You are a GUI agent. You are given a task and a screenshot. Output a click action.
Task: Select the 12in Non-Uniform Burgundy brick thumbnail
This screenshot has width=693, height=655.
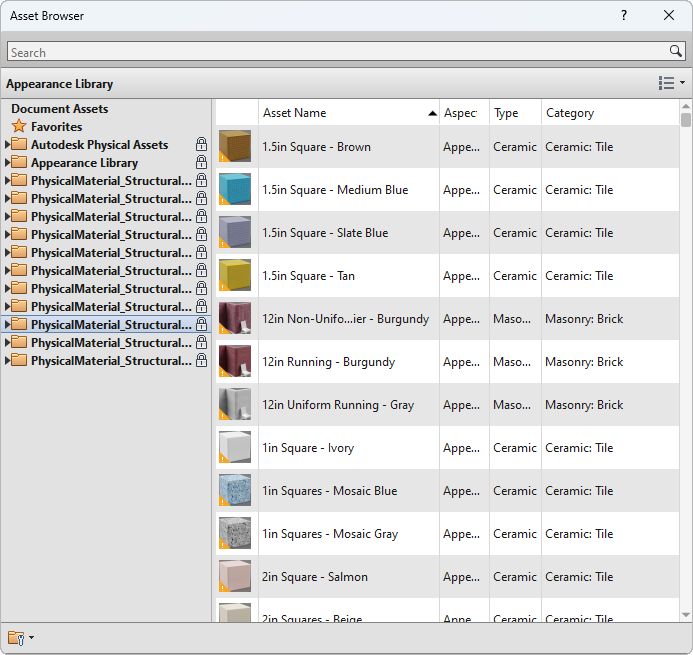235,318
